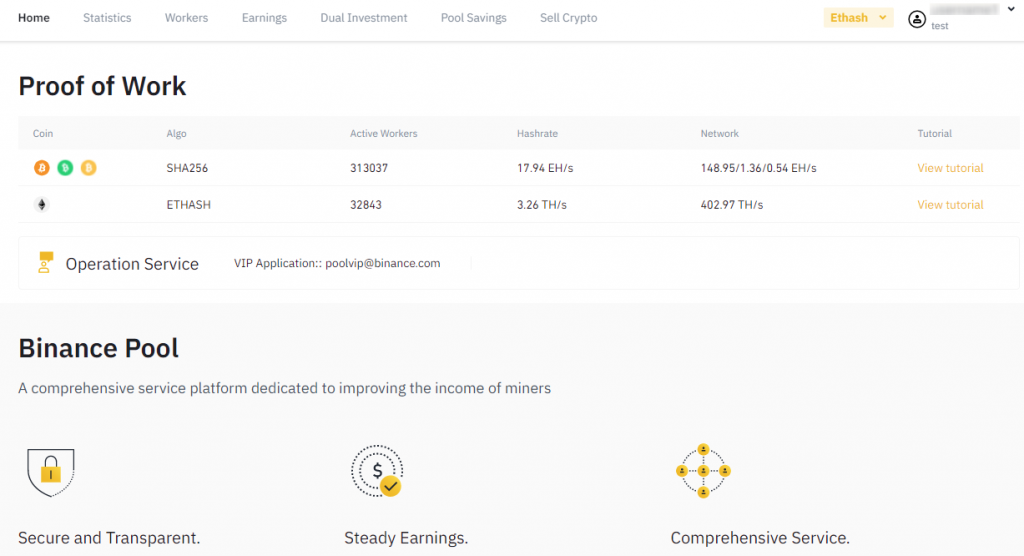View tutorial for ETHASH mining
This screenshot has width=1024, height=556.
click(x=950, y=205)
